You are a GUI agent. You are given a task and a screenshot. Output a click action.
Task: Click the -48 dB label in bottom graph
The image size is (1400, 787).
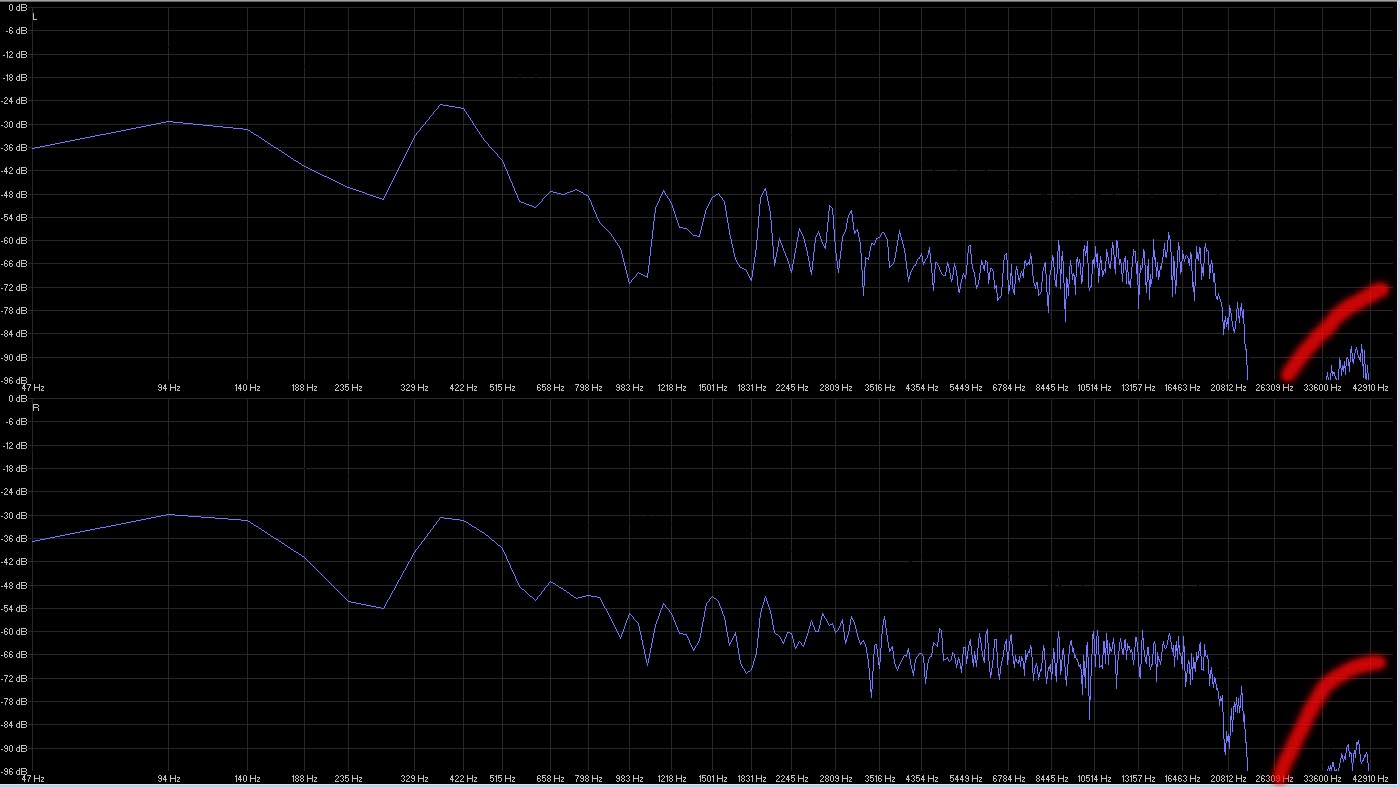click(15, 585)
